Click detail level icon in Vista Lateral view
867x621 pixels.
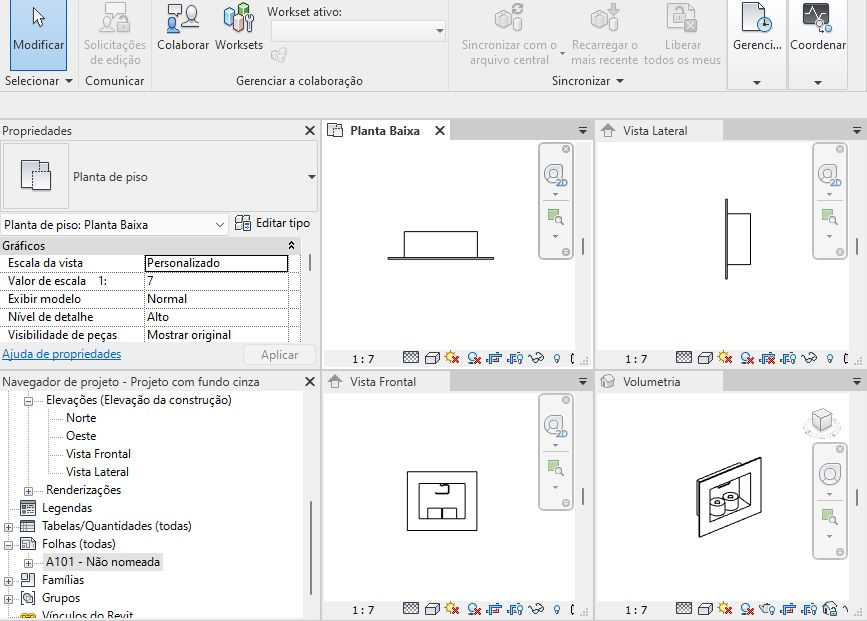(x=684, y=358)
